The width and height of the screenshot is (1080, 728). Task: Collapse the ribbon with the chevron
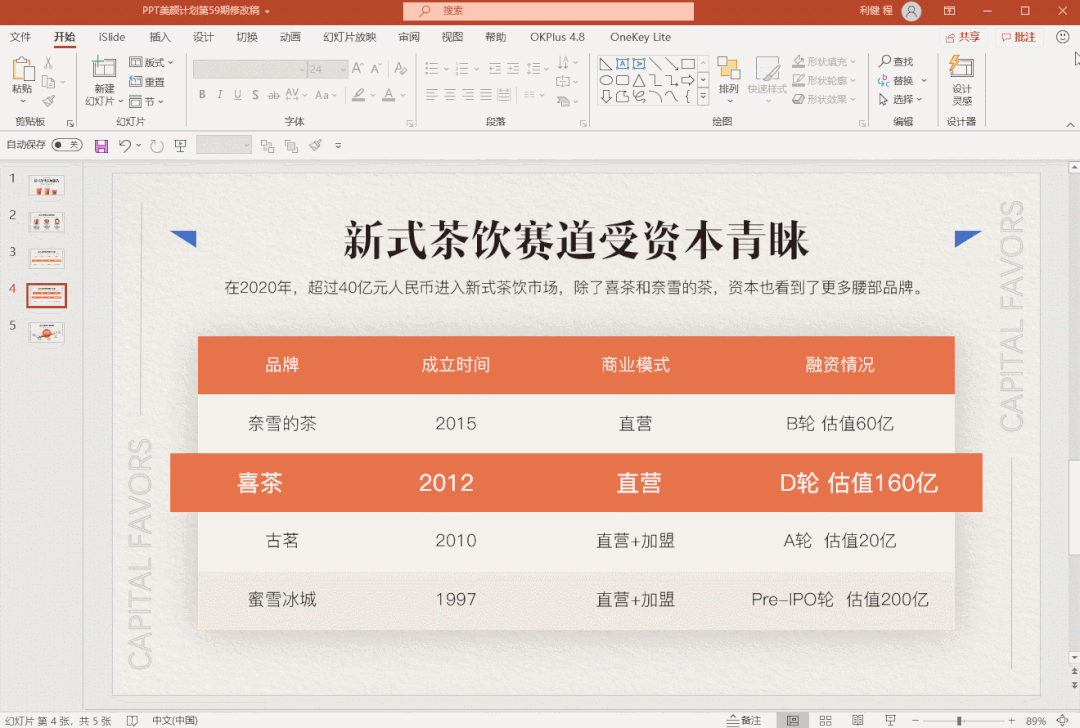tap(1070, 125)
